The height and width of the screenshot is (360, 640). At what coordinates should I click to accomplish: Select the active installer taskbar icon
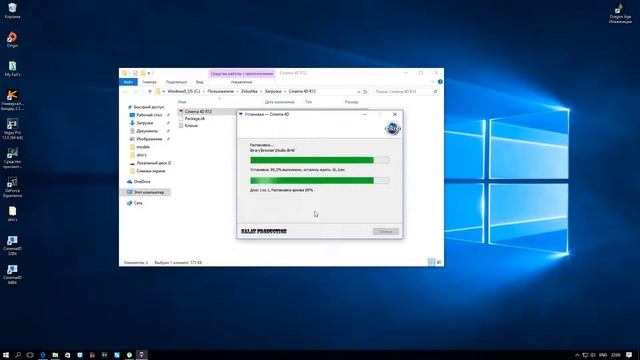click(x=142, y=355)
